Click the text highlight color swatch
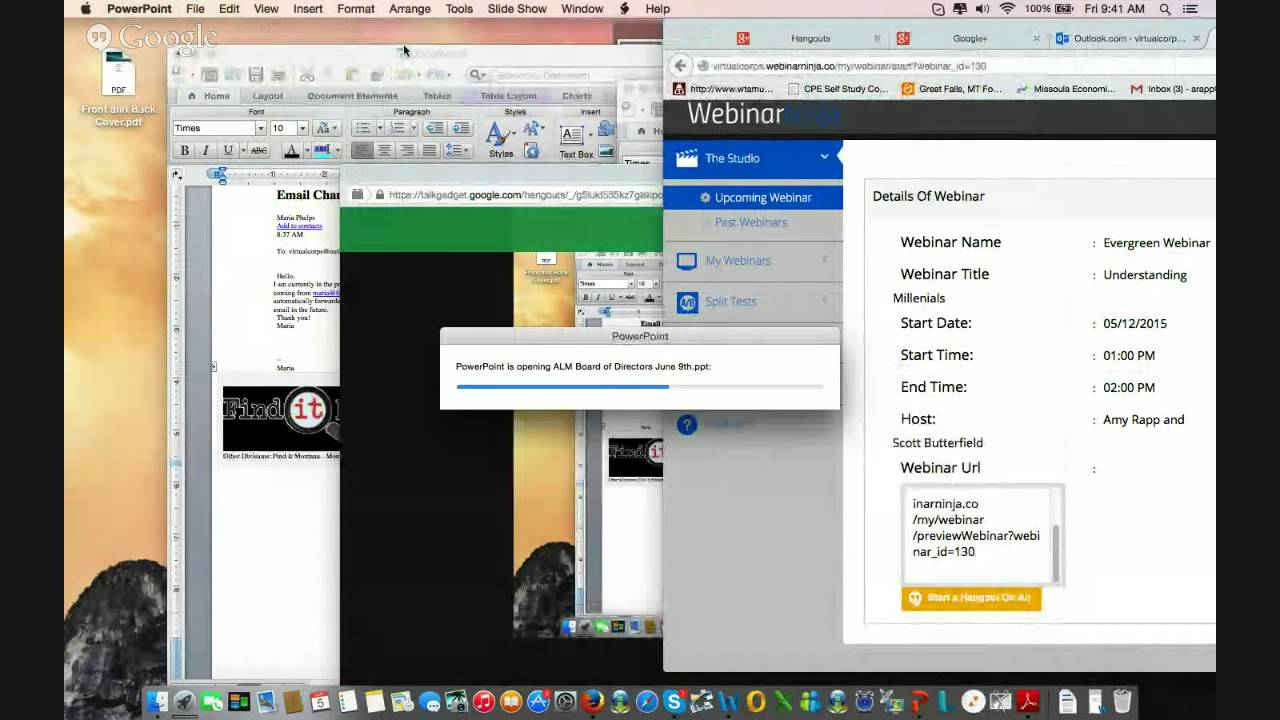The width and height of the screenshot is (1280, 720). point(322,150)
